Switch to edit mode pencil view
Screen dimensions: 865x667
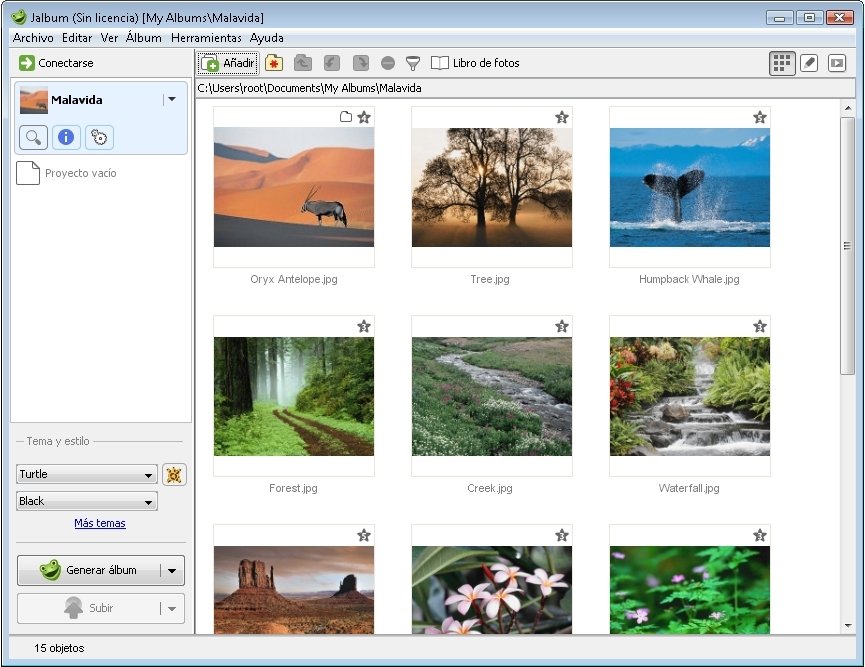(809, 63)
